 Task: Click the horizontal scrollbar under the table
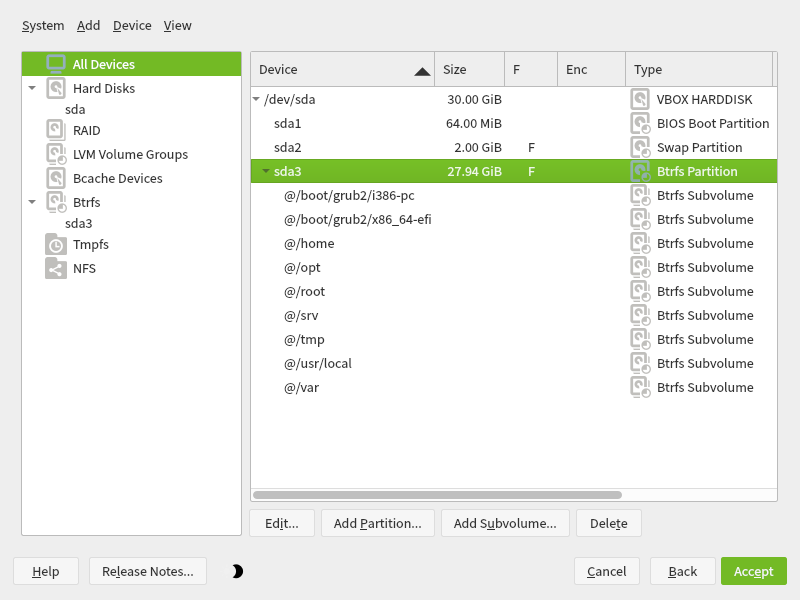(x=437, y=494)
